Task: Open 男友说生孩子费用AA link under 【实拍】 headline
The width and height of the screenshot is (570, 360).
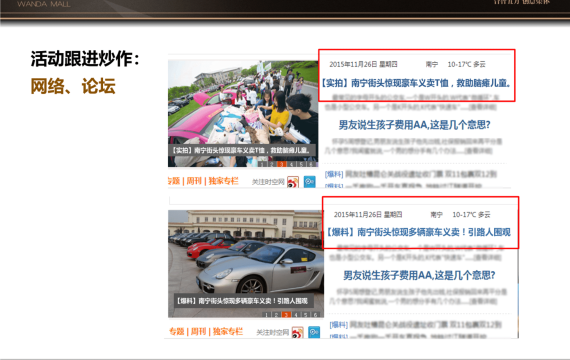Action: (x=414, y=125)
